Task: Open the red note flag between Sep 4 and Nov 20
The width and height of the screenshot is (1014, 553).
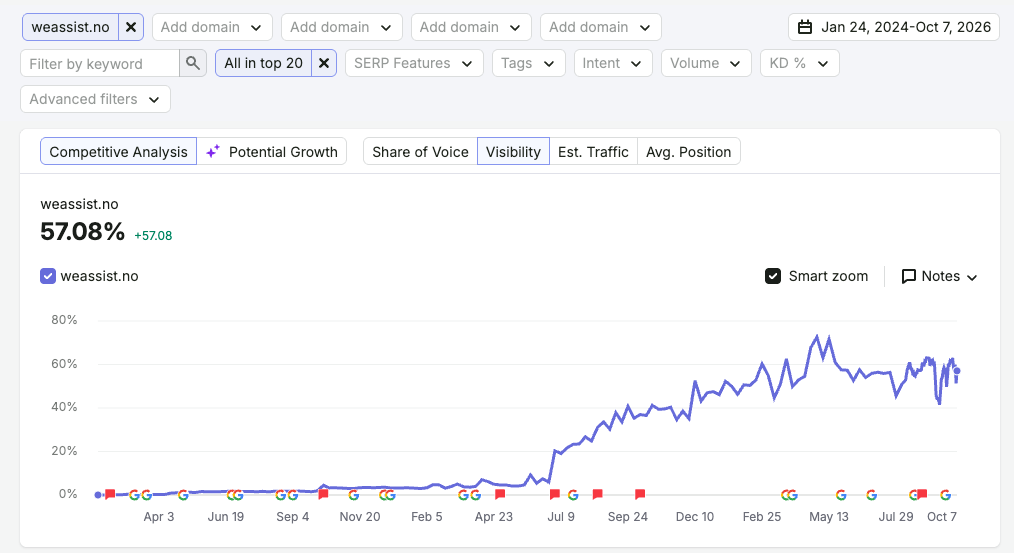Action: point(323,494)
